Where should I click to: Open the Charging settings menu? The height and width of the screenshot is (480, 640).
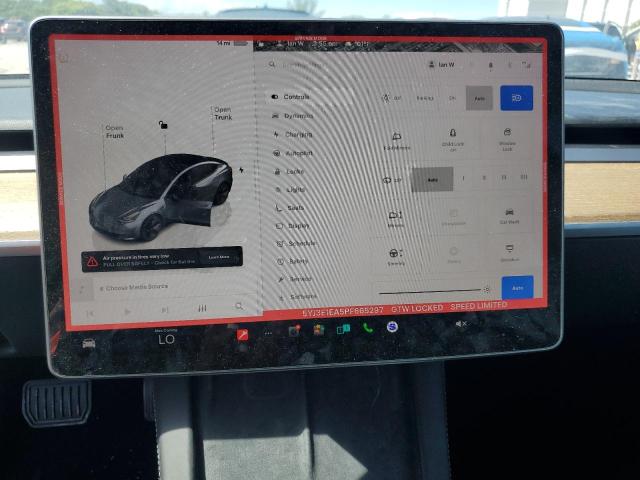point(294,134)
